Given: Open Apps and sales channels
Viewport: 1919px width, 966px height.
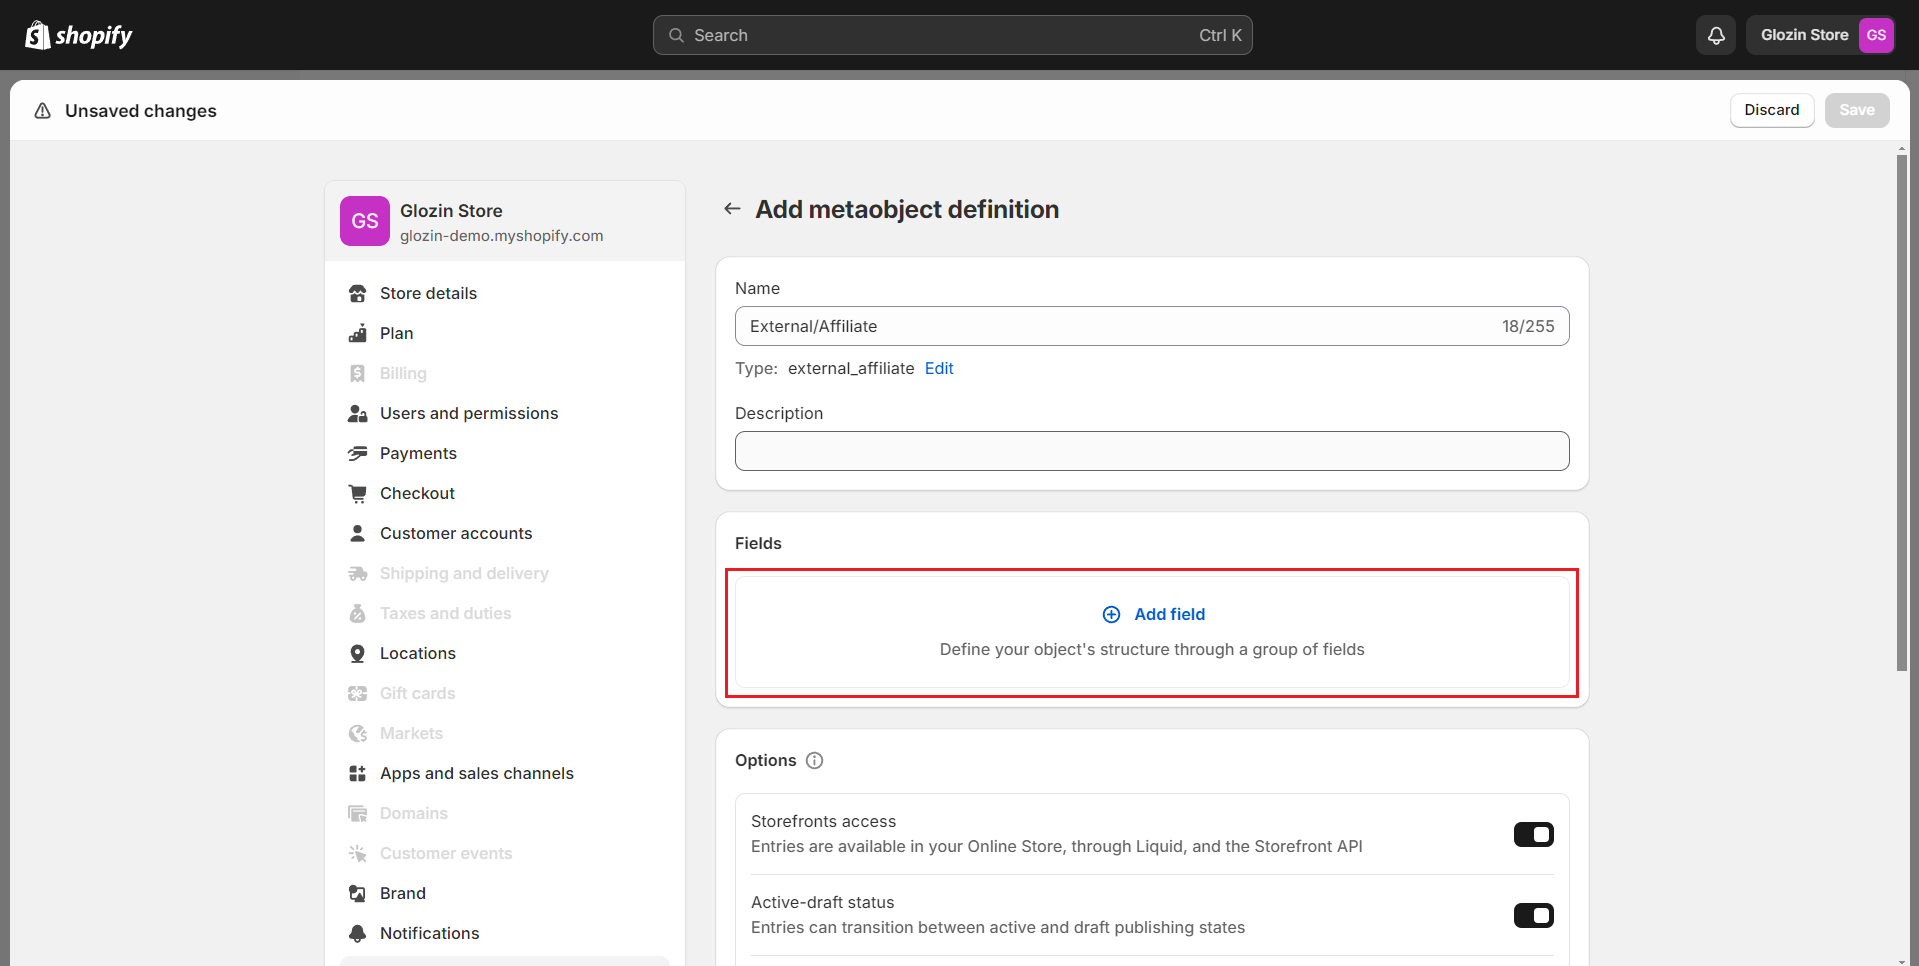Looking at the screenshot, I should [x=476, y=773].
